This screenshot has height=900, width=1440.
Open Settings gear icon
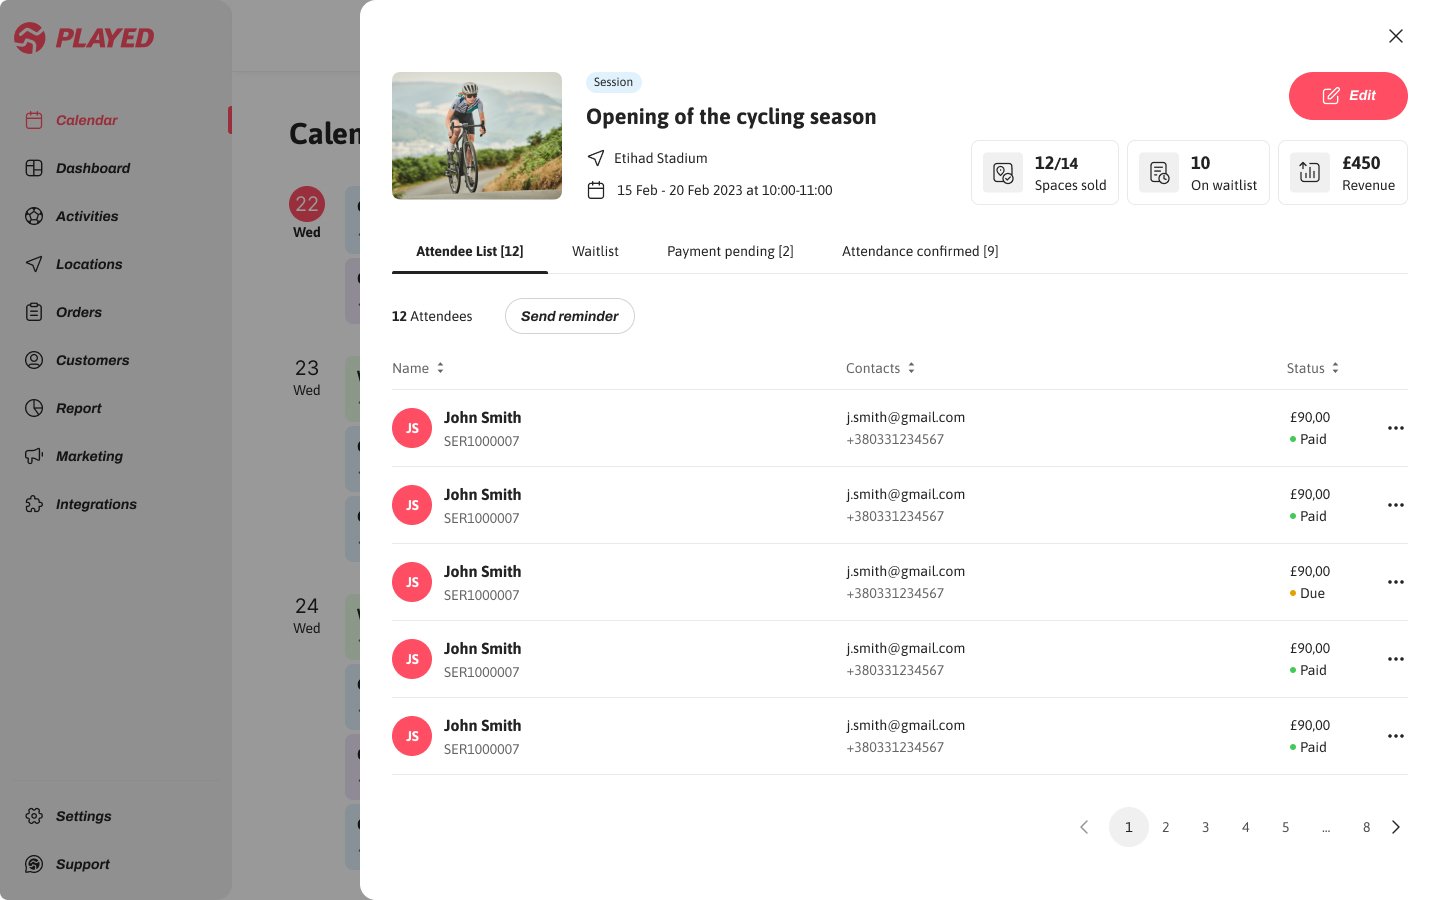pos(34,816)
